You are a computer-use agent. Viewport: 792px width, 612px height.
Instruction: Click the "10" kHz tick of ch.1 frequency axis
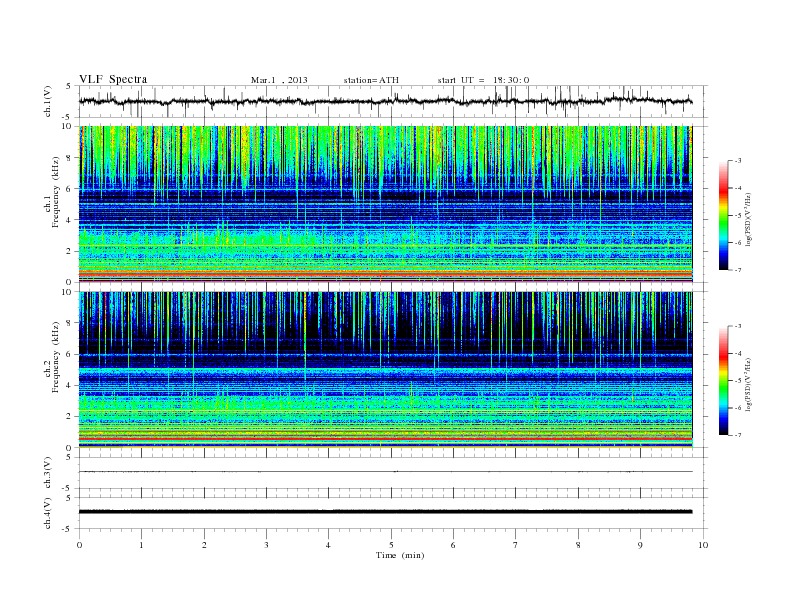tap(67, 126)
